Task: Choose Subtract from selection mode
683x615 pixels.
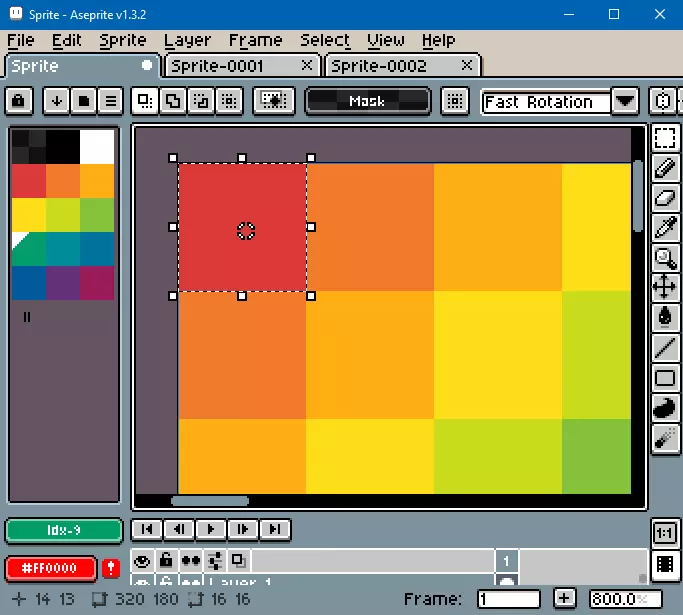Action: pyautogui.click(x=200, y=101)
